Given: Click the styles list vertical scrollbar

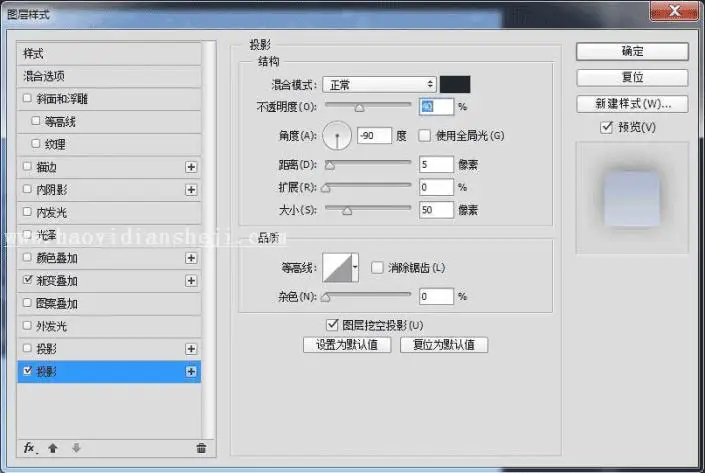Looking at the screenshot, I should tap(209, 240).
